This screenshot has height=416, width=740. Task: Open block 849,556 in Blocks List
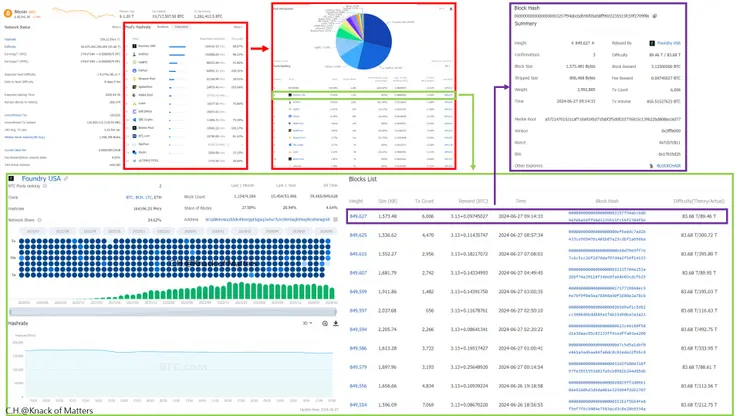tap(358, 386)
